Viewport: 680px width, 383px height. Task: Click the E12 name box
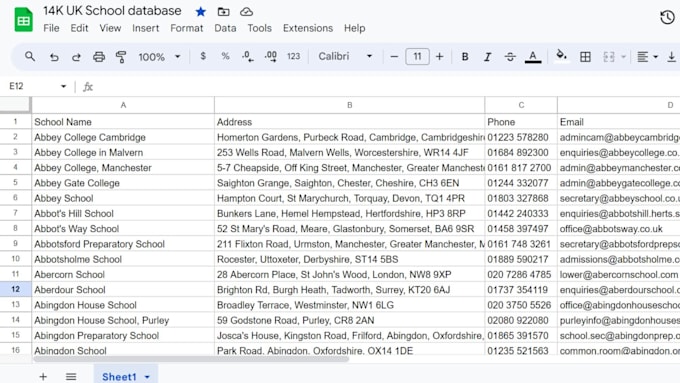[16, 86]
